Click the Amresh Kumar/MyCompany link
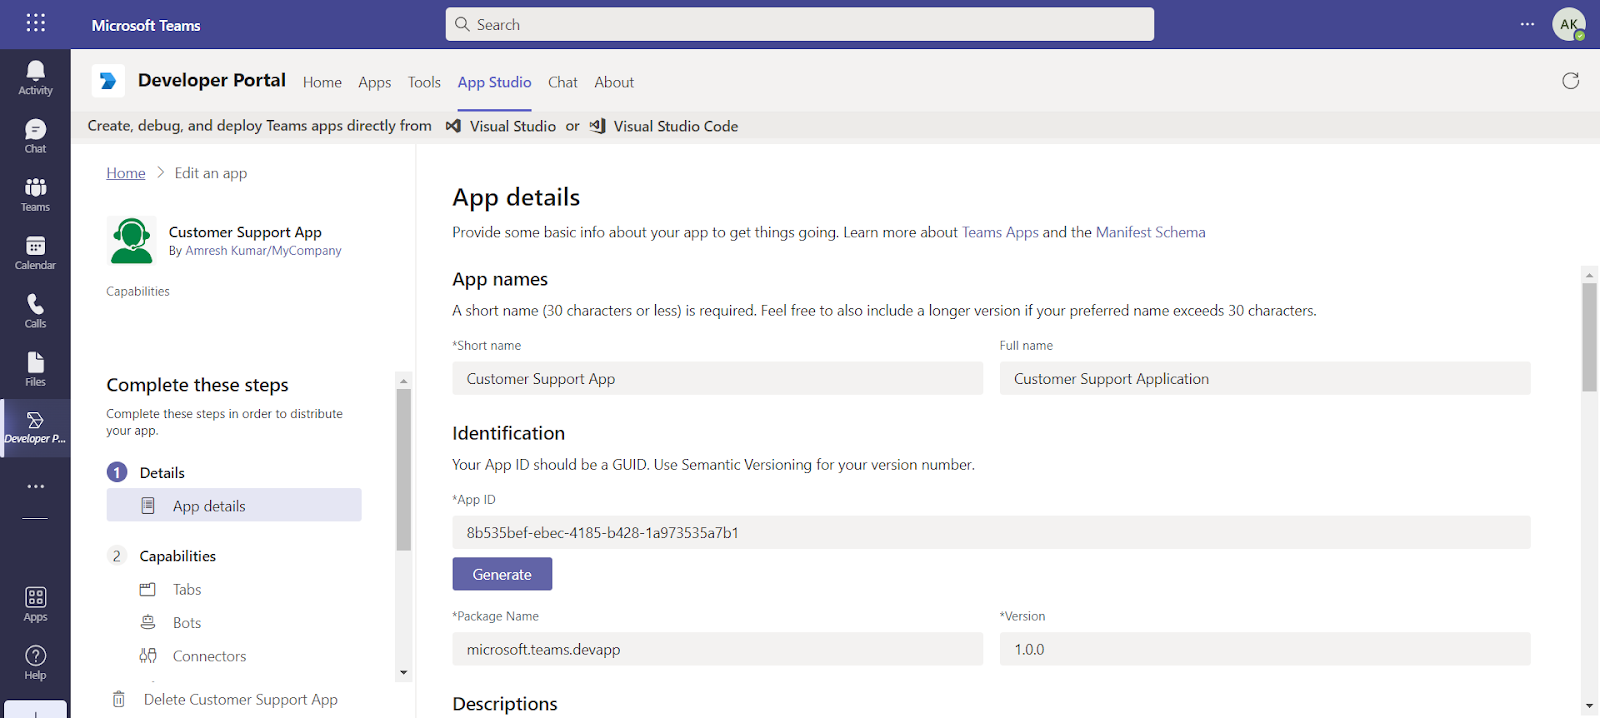The image size is (1600, 718). pos(263,251)
